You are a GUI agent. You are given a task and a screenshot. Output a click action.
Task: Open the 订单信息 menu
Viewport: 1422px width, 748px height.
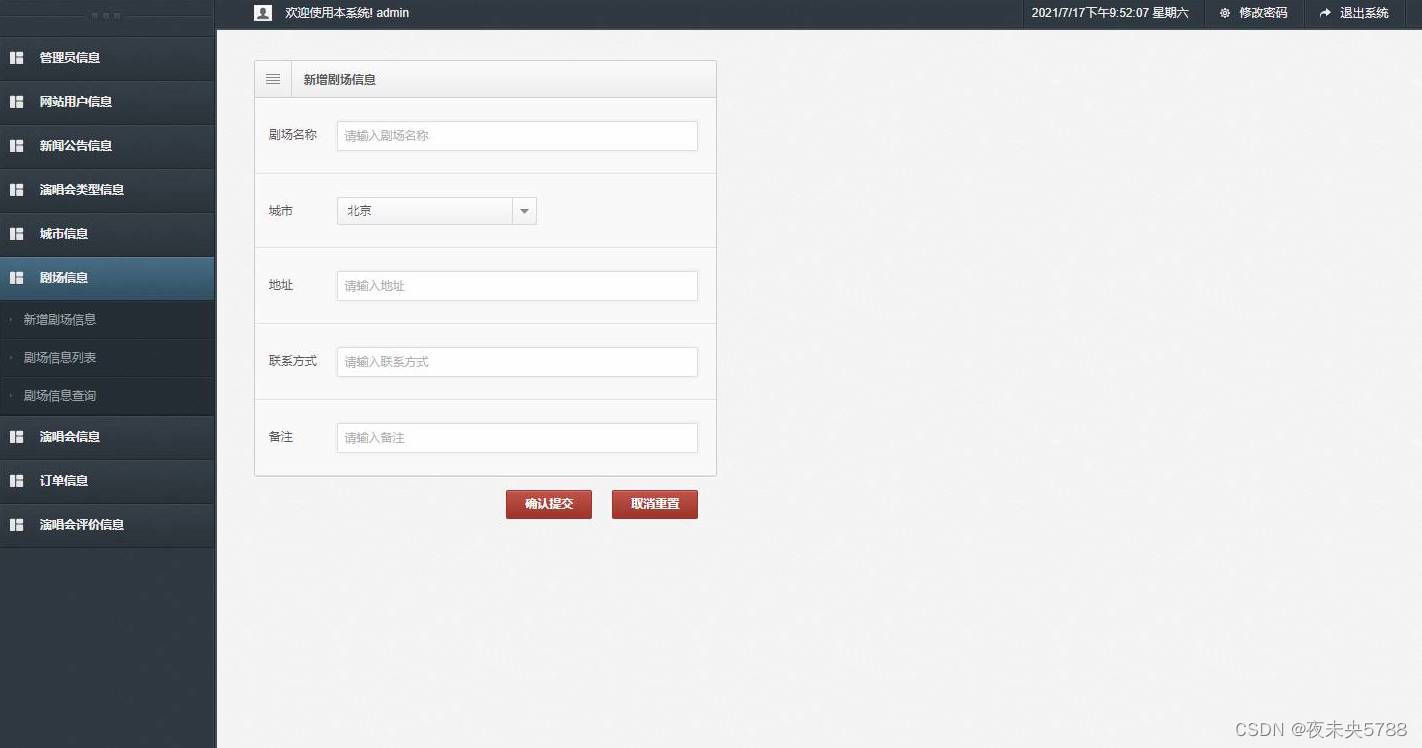coord(107,481)
